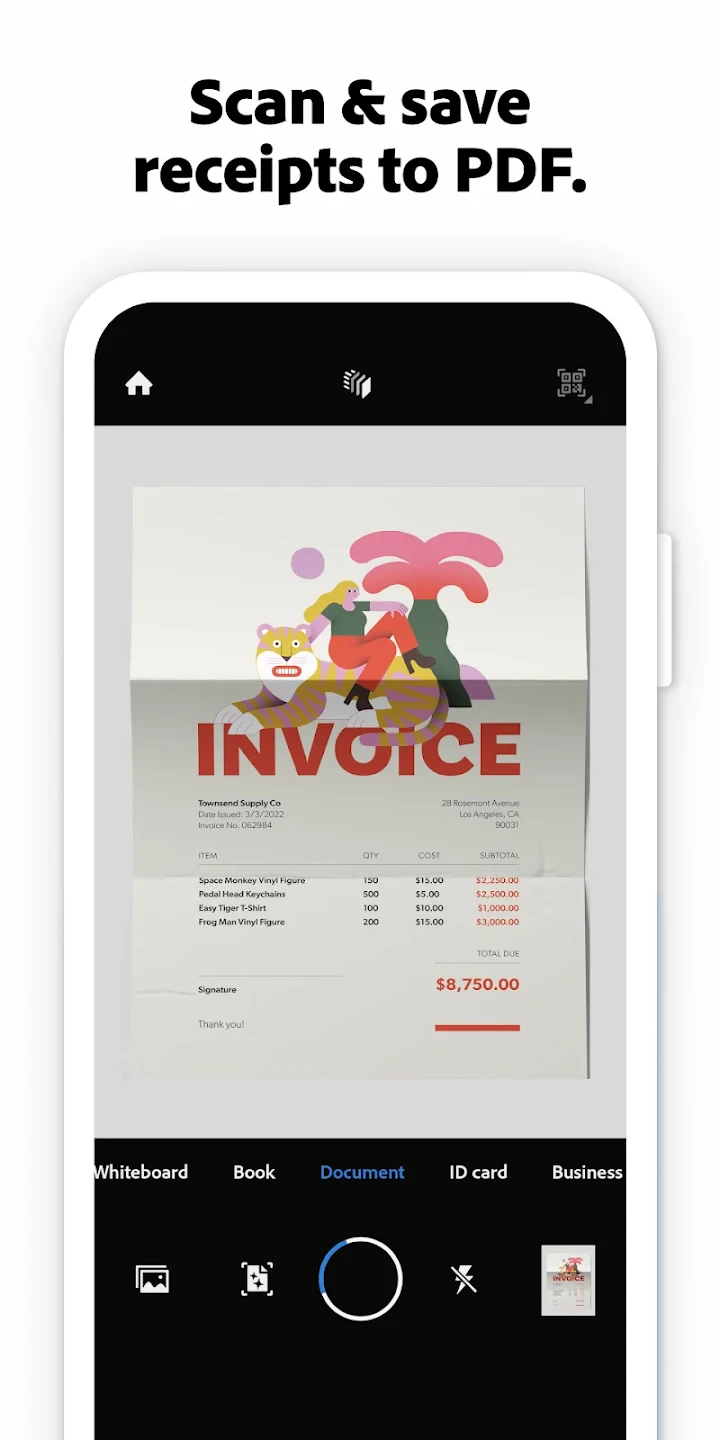Select the Business card mode
This screenshot has height=1440, width=720.
pyautogui.click(x=587, y=1172)
